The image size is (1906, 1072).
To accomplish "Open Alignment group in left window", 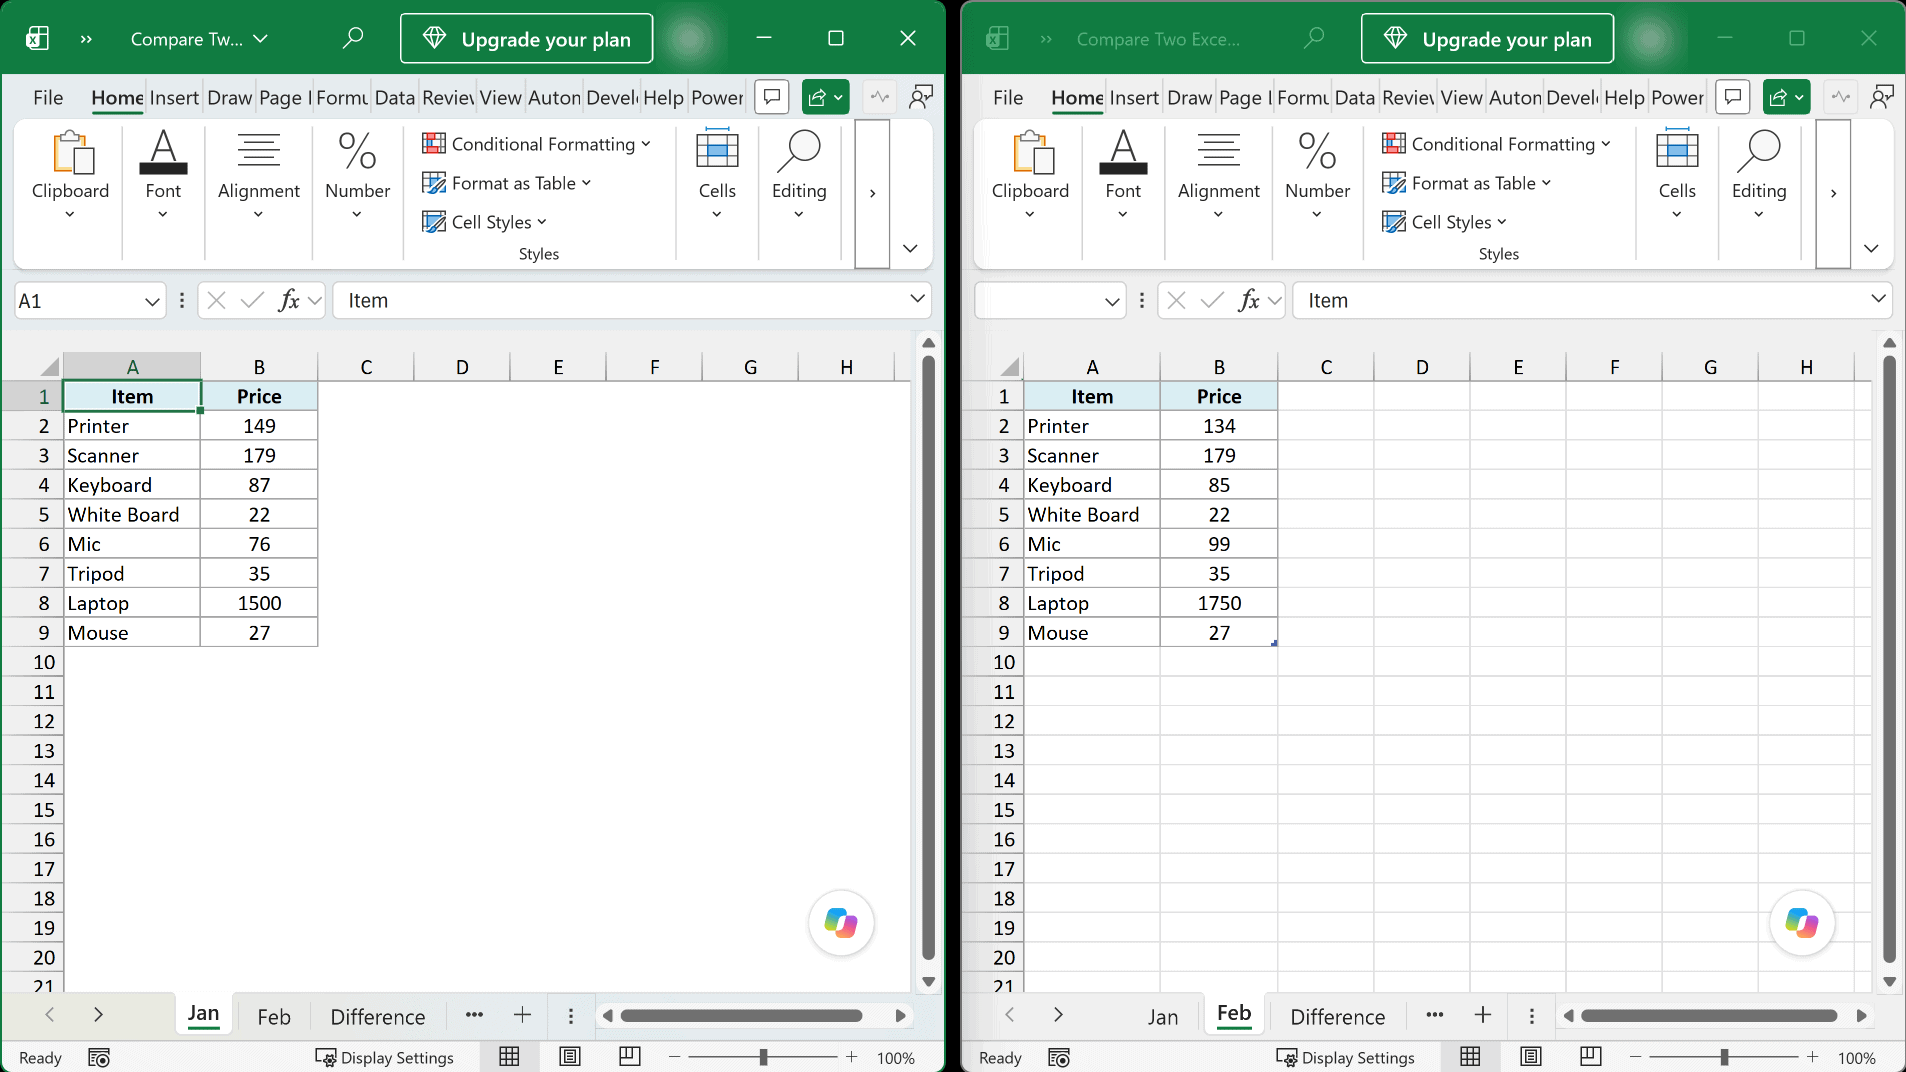I will (259, 176).
